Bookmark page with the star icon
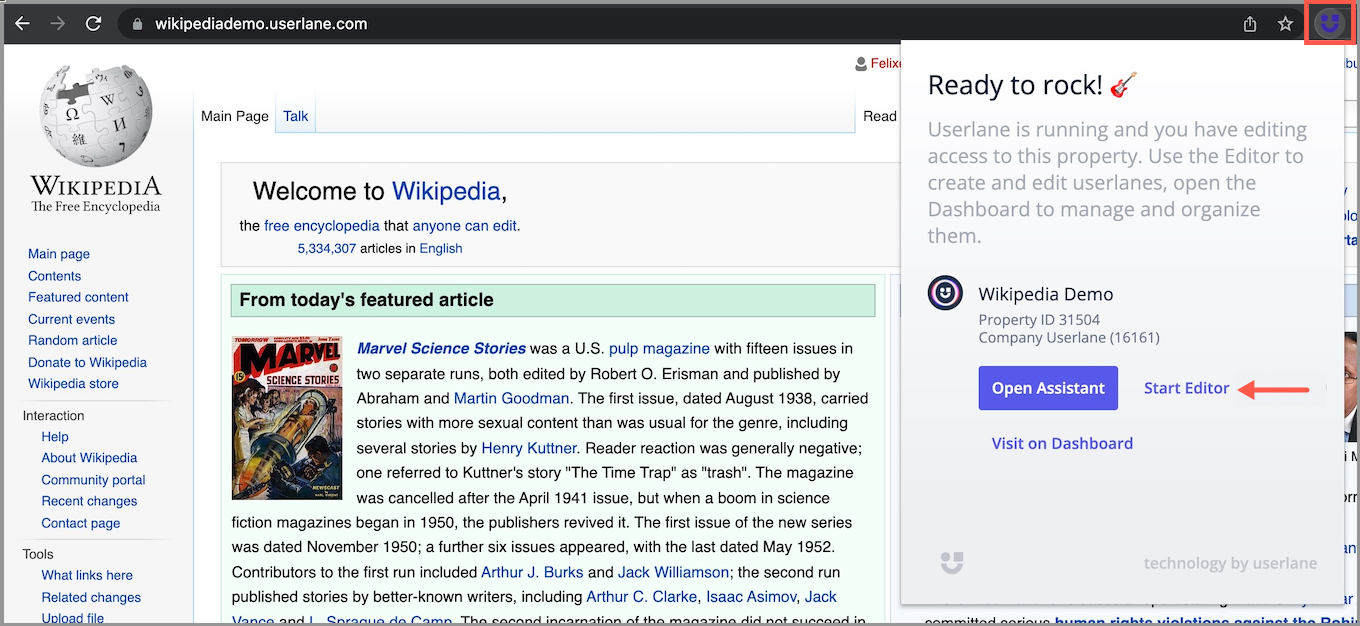 click(1286, 23)
